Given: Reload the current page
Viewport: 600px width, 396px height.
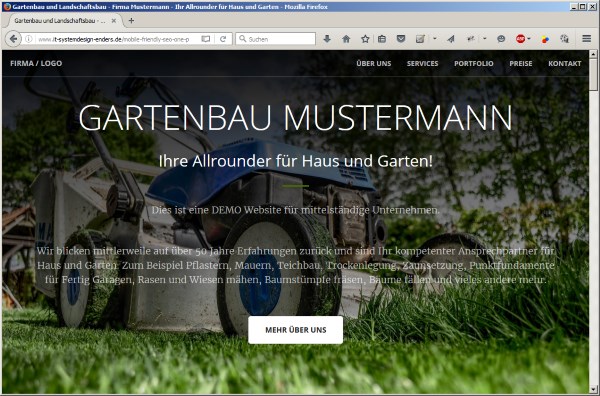Looking at the screenshot, I should [x=223, y=39].
